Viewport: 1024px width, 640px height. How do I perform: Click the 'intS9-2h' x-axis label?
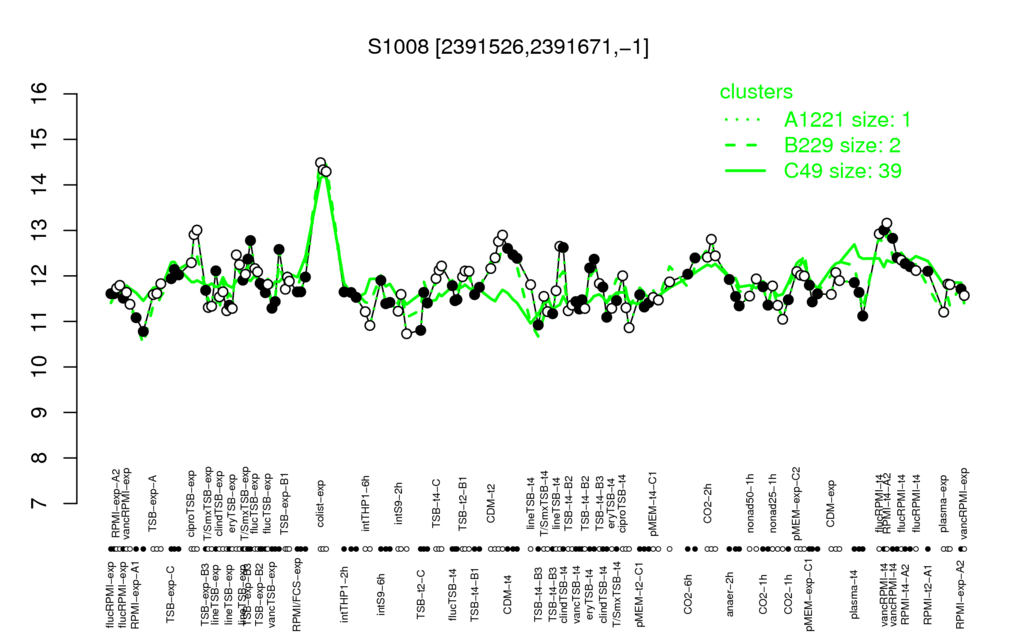coord(399,505)
